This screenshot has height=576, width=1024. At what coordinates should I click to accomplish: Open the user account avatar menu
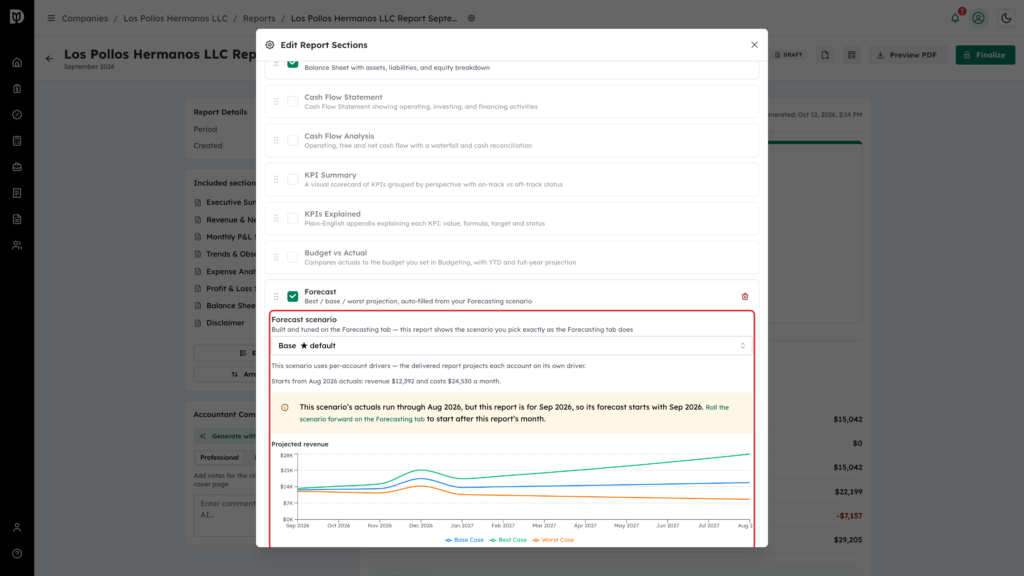pyautogui.click(x=978, y=18)
